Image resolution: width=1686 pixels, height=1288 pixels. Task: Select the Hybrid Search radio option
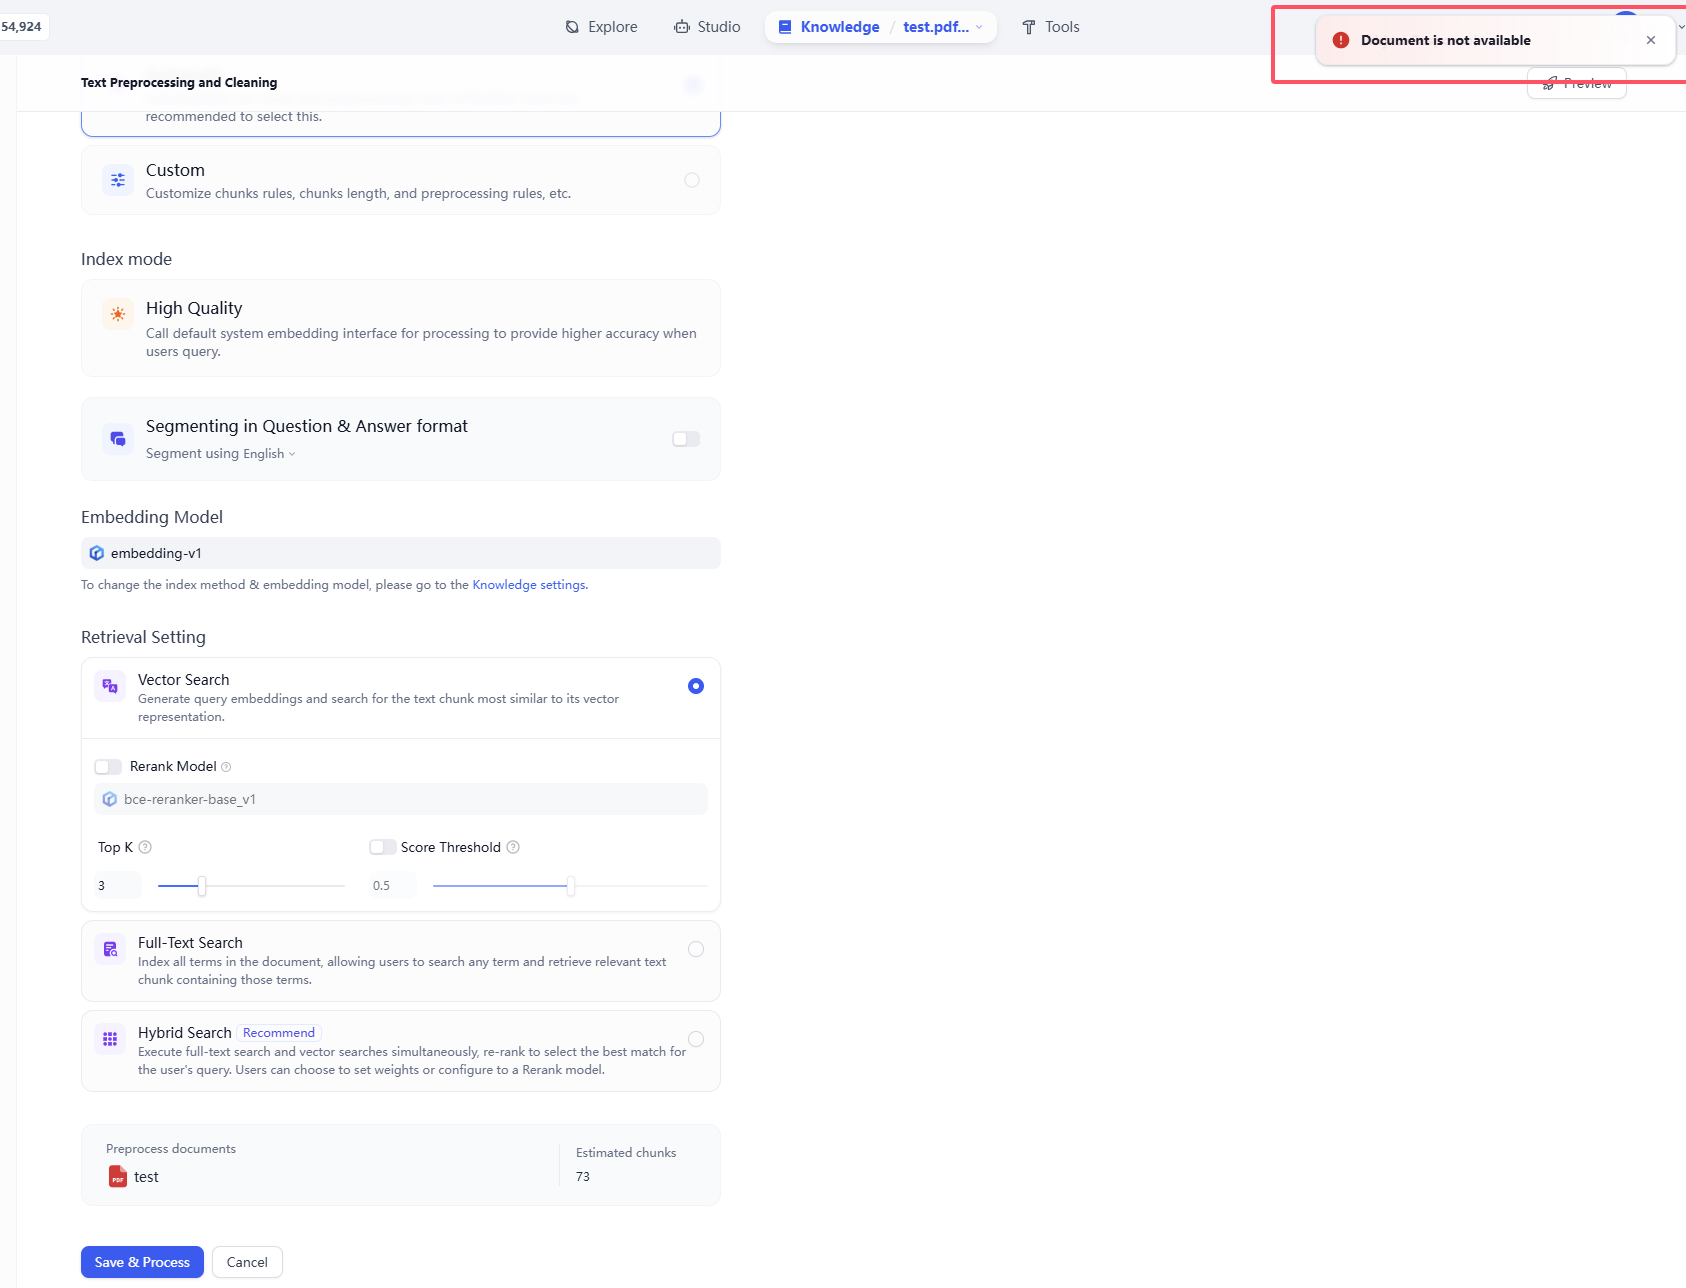696,1039
